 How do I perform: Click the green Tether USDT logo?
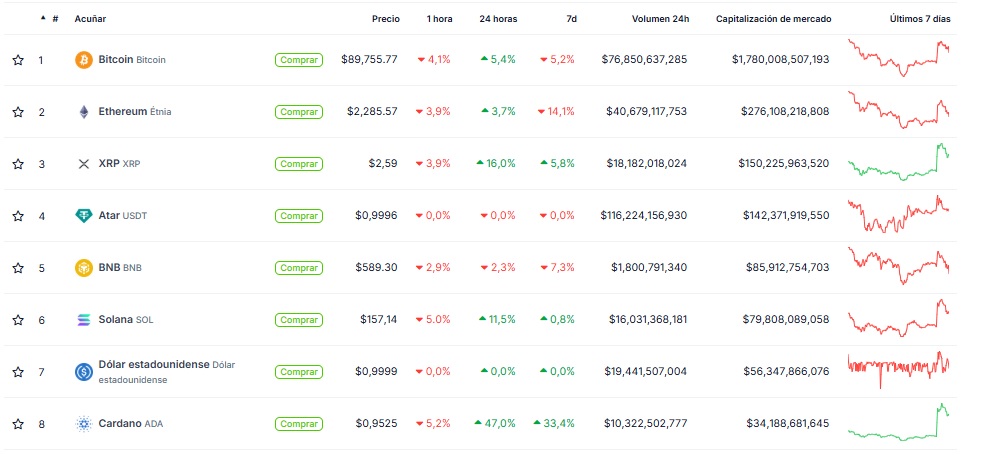(84, 216)
